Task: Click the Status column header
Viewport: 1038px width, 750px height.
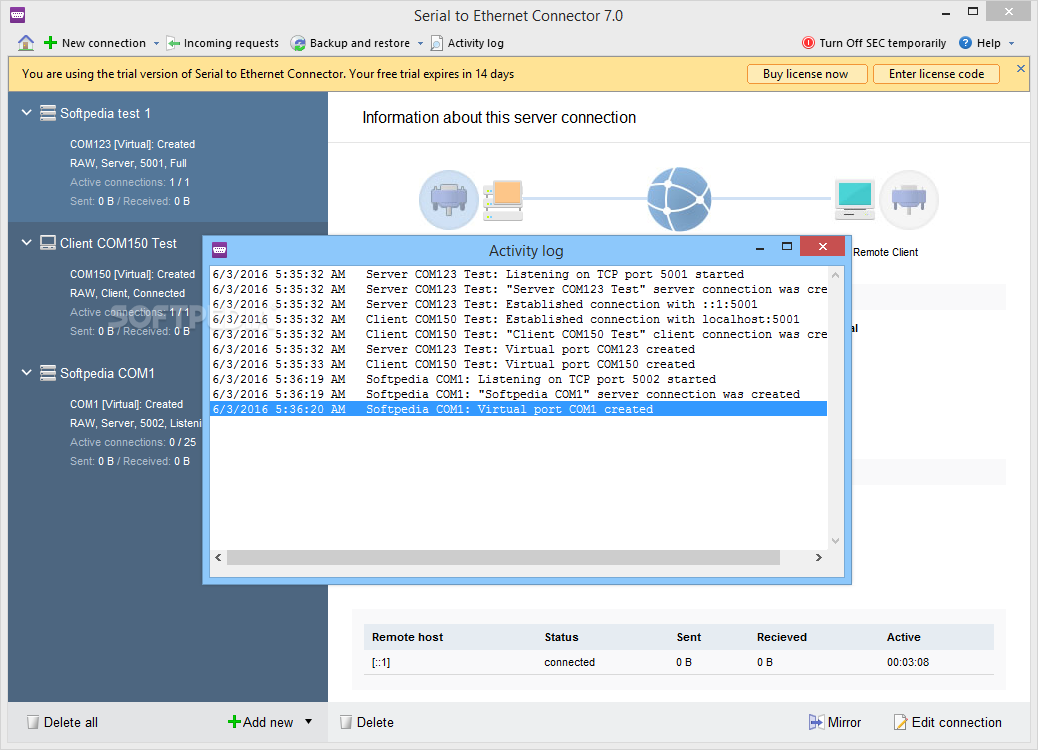Action: (x=561, y=637)
